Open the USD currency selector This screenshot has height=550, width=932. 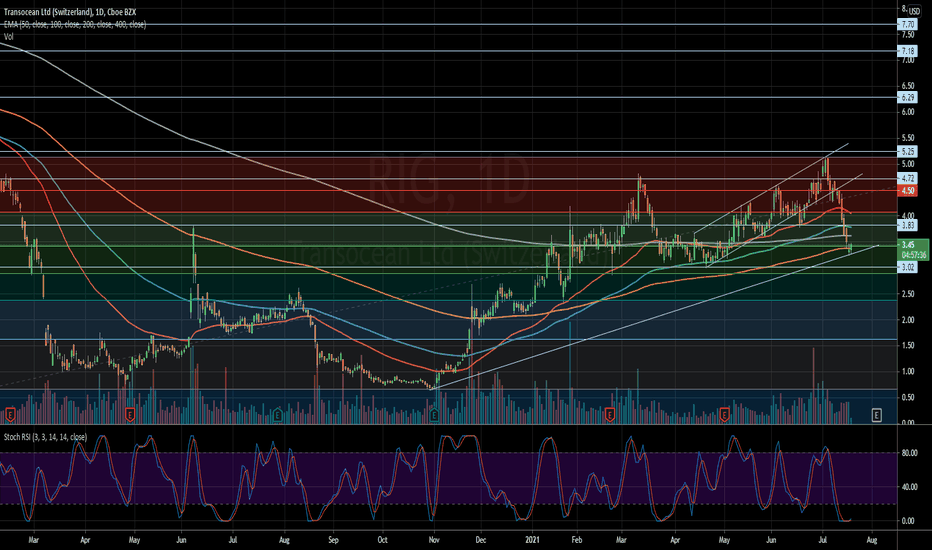914,11
